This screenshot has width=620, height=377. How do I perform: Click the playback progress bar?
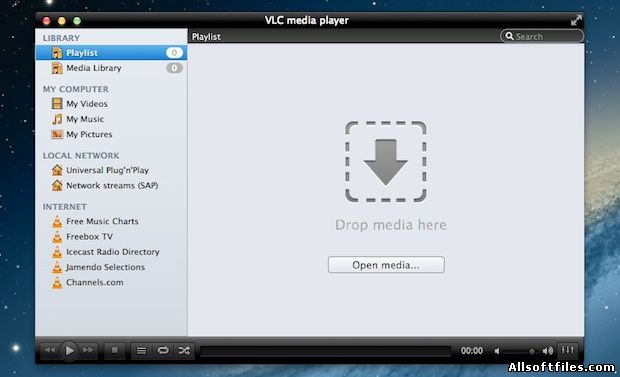(325, 351)
